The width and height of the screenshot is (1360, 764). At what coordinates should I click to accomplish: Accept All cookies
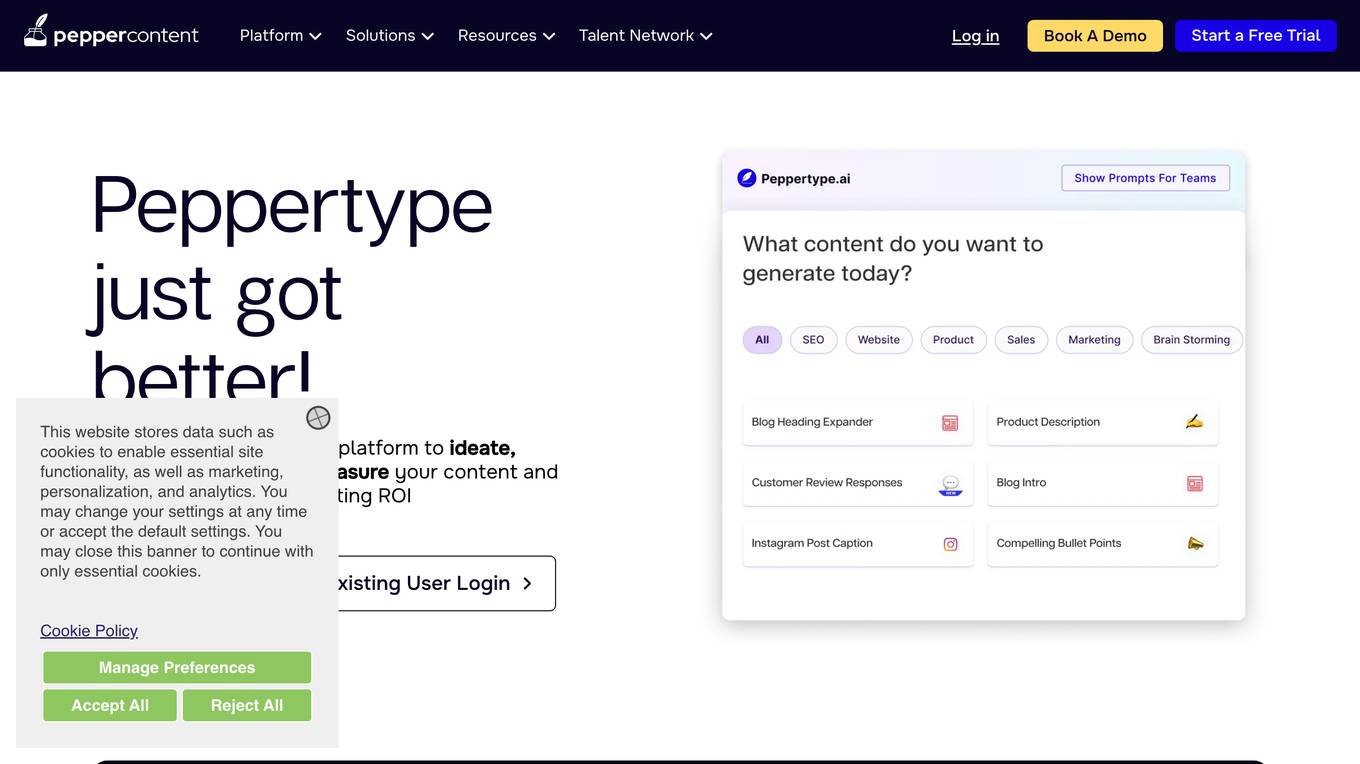110,705
